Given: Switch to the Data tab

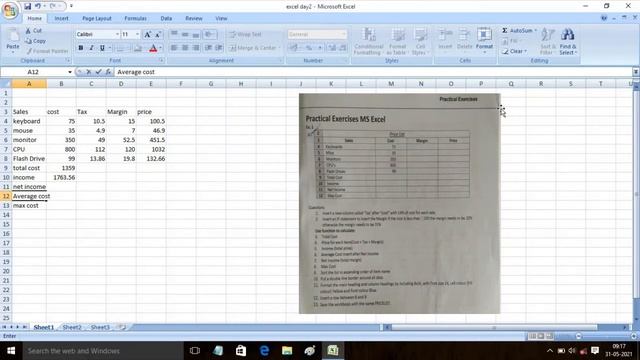Looking at the screenshot, I should [x=166, y=18].
